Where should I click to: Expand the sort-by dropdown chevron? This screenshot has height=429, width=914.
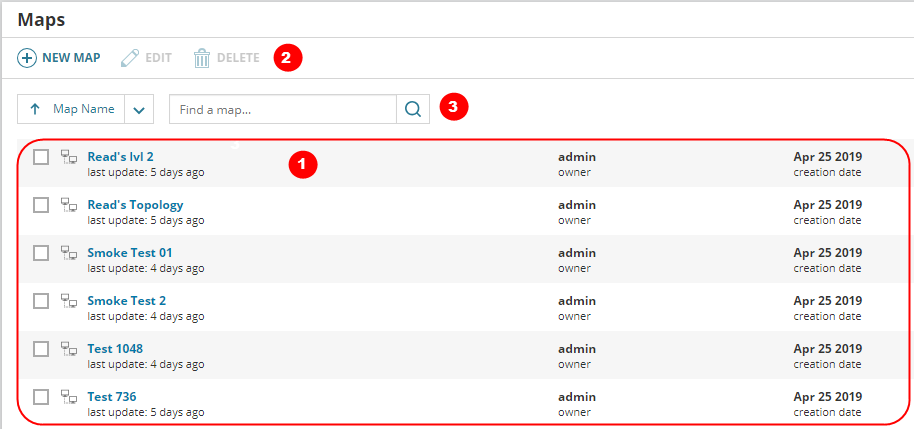pyautogui.click(x=140, y=109)
